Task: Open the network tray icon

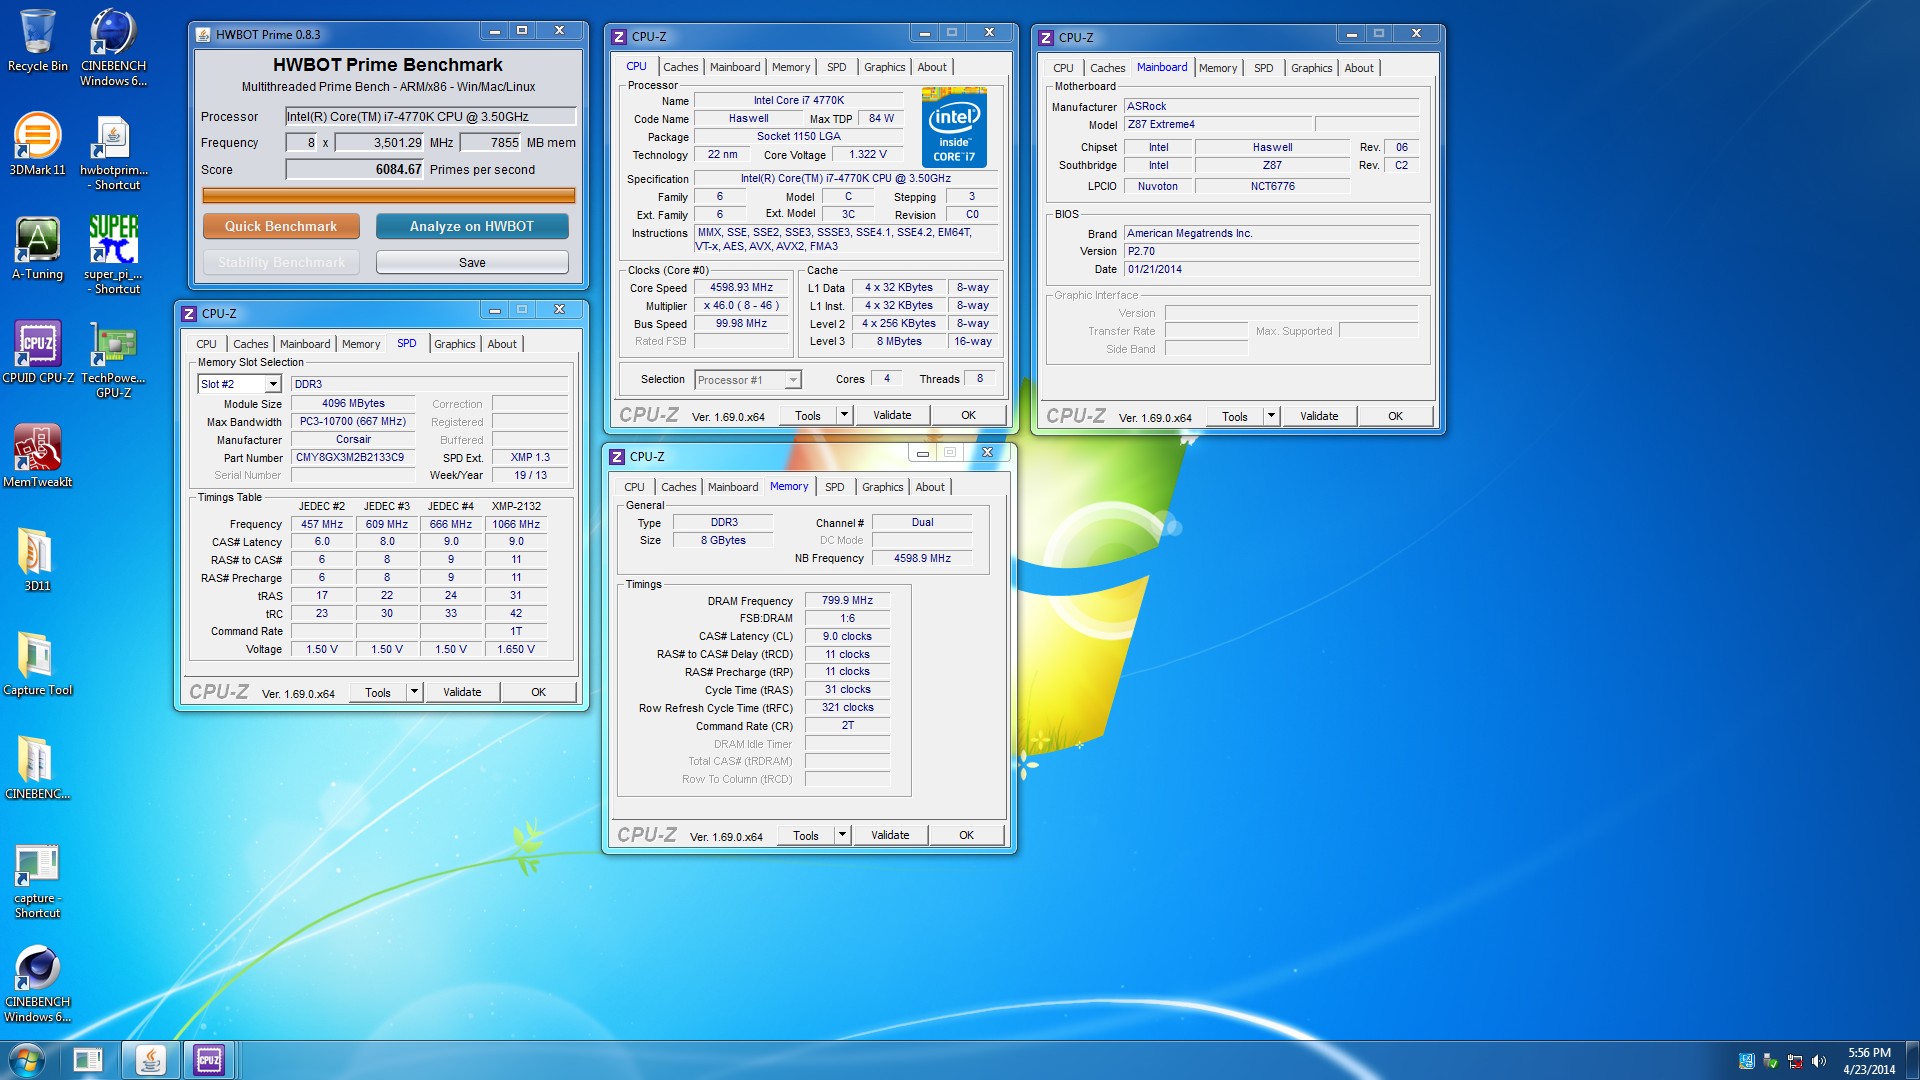Action: pos(1795,1061)
